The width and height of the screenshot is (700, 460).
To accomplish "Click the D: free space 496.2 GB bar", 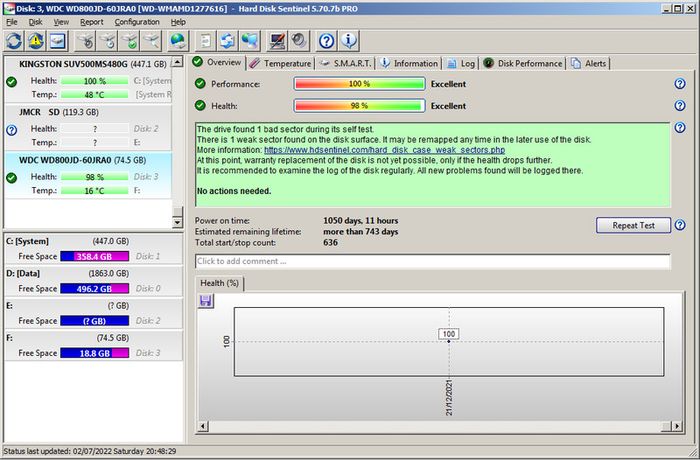I will (94, 289).
